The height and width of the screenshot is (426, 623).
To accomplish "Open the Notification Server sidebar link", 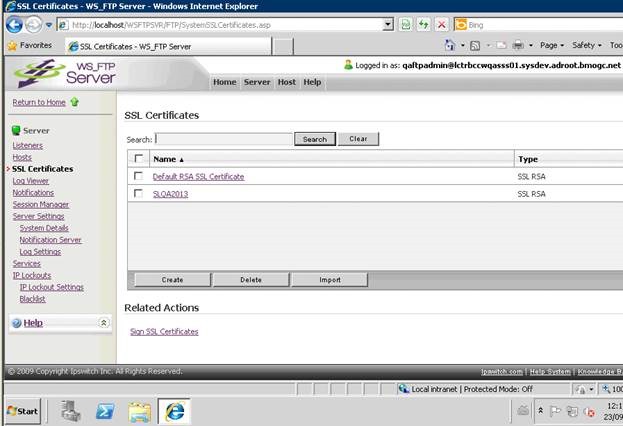I will click(x=50, y=240).
